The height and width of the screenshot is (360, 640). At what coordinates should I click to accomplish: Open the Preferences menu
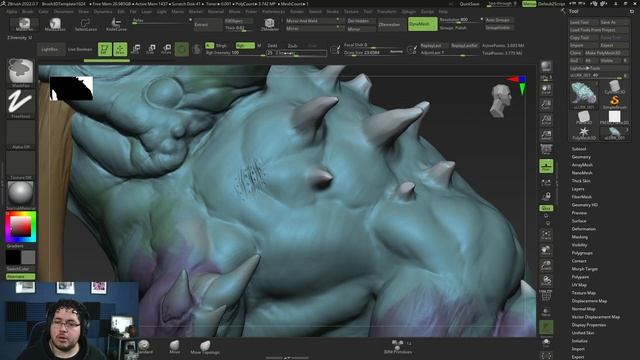[x=273, y=11]
